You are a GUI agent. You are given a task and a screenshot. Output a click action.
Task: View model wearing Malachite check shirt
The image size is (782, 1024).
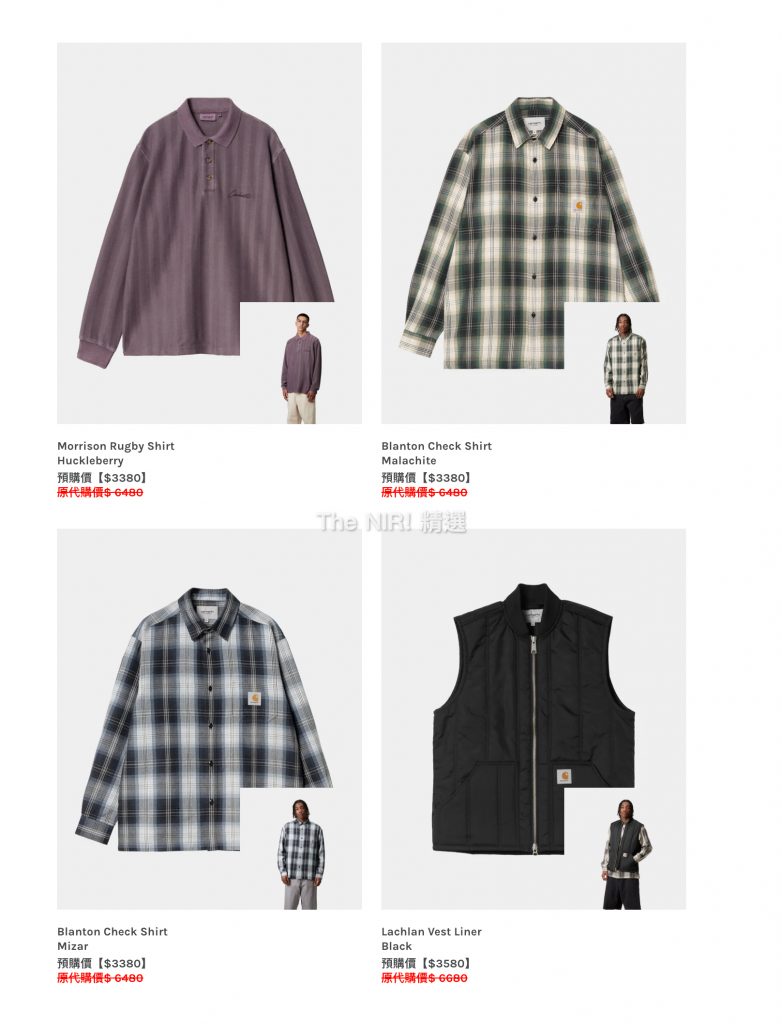(625, 369)
